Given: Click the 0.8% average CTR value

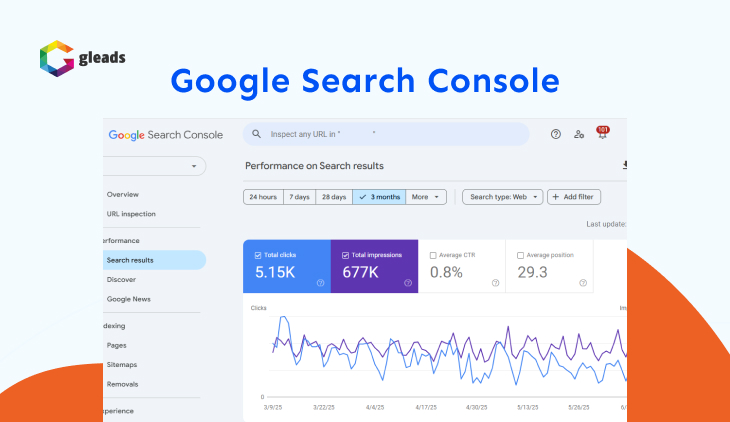Looking at the screenshot, I should 446,272.
